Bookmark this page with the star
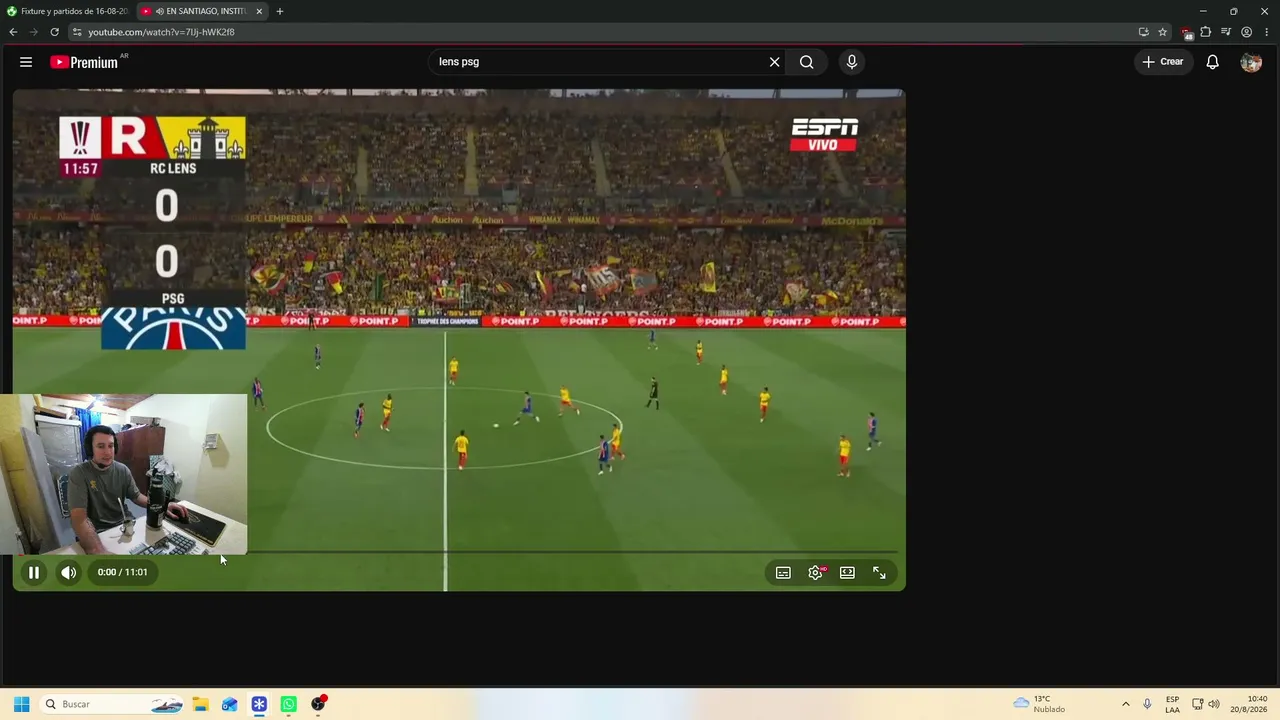Viewport: 1280px width, 720px height. (x=1162, y=32)
